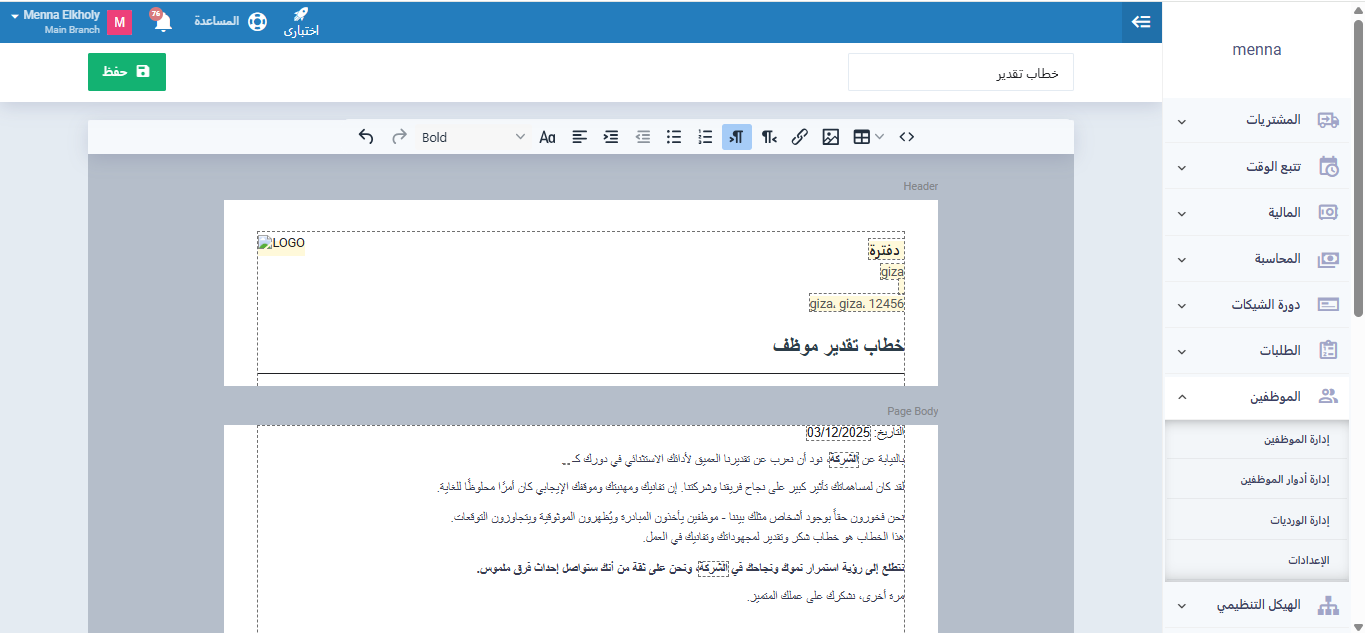Insert a numbered list
The image size is (1365, 633).
(705, 137)
